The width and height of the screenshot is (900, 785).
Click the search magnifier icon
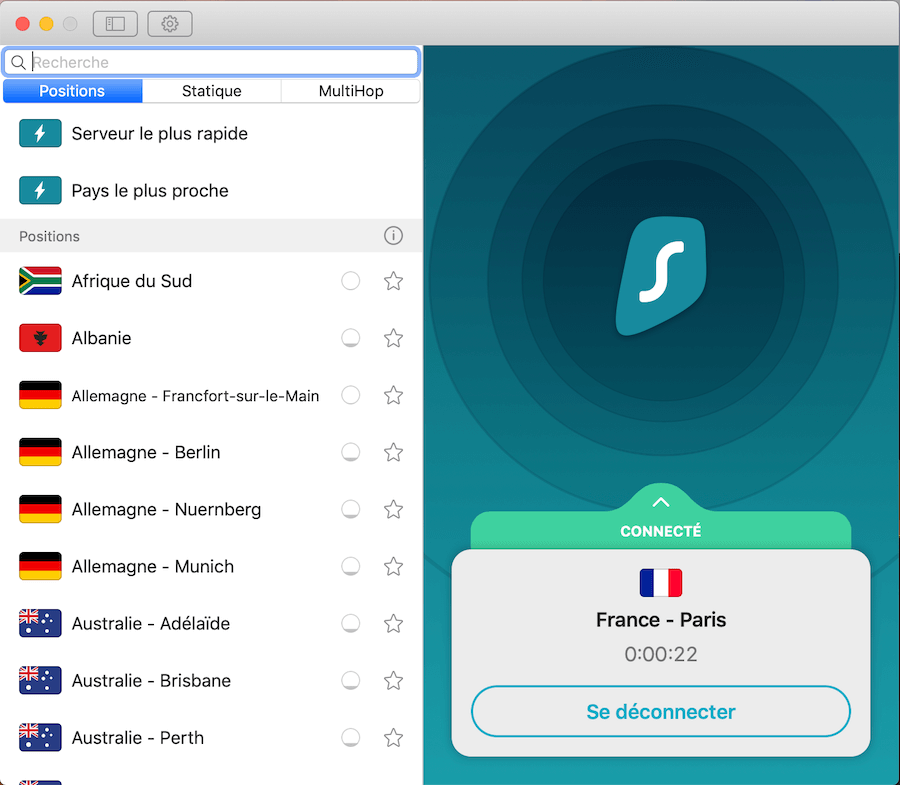(x=18, y=62)
